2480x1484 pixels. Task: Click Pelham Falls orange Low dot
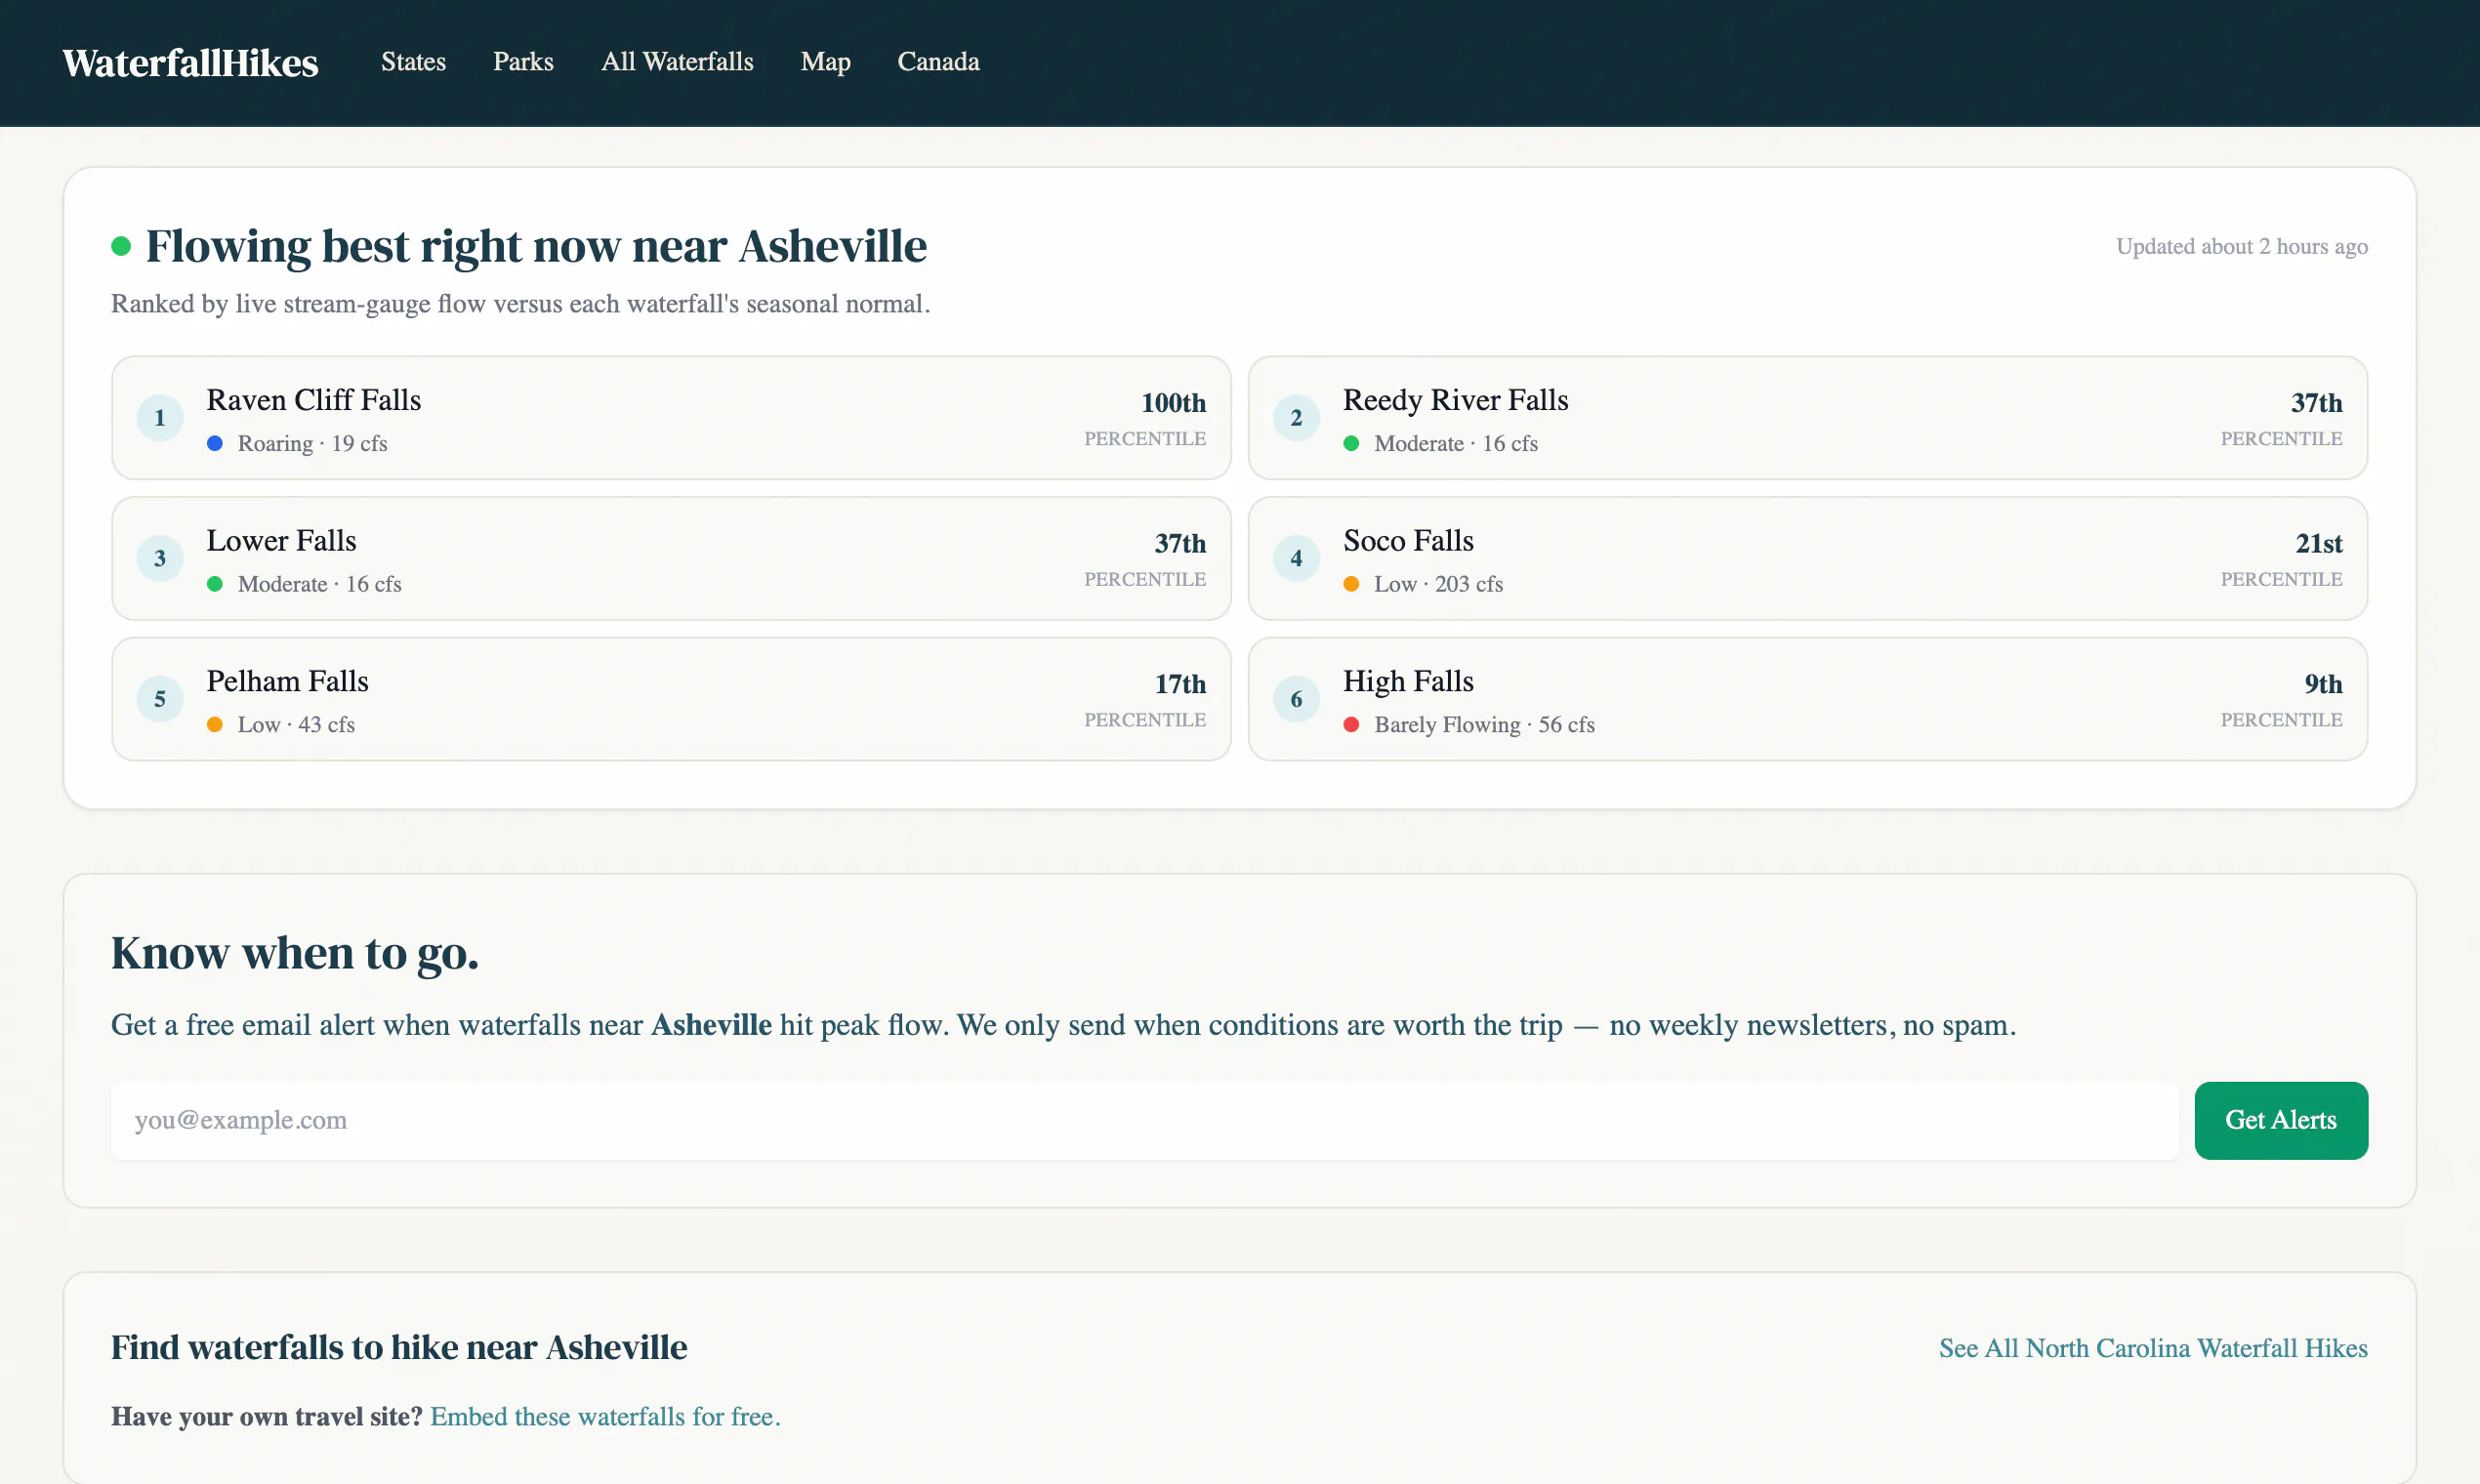point(215,724)
